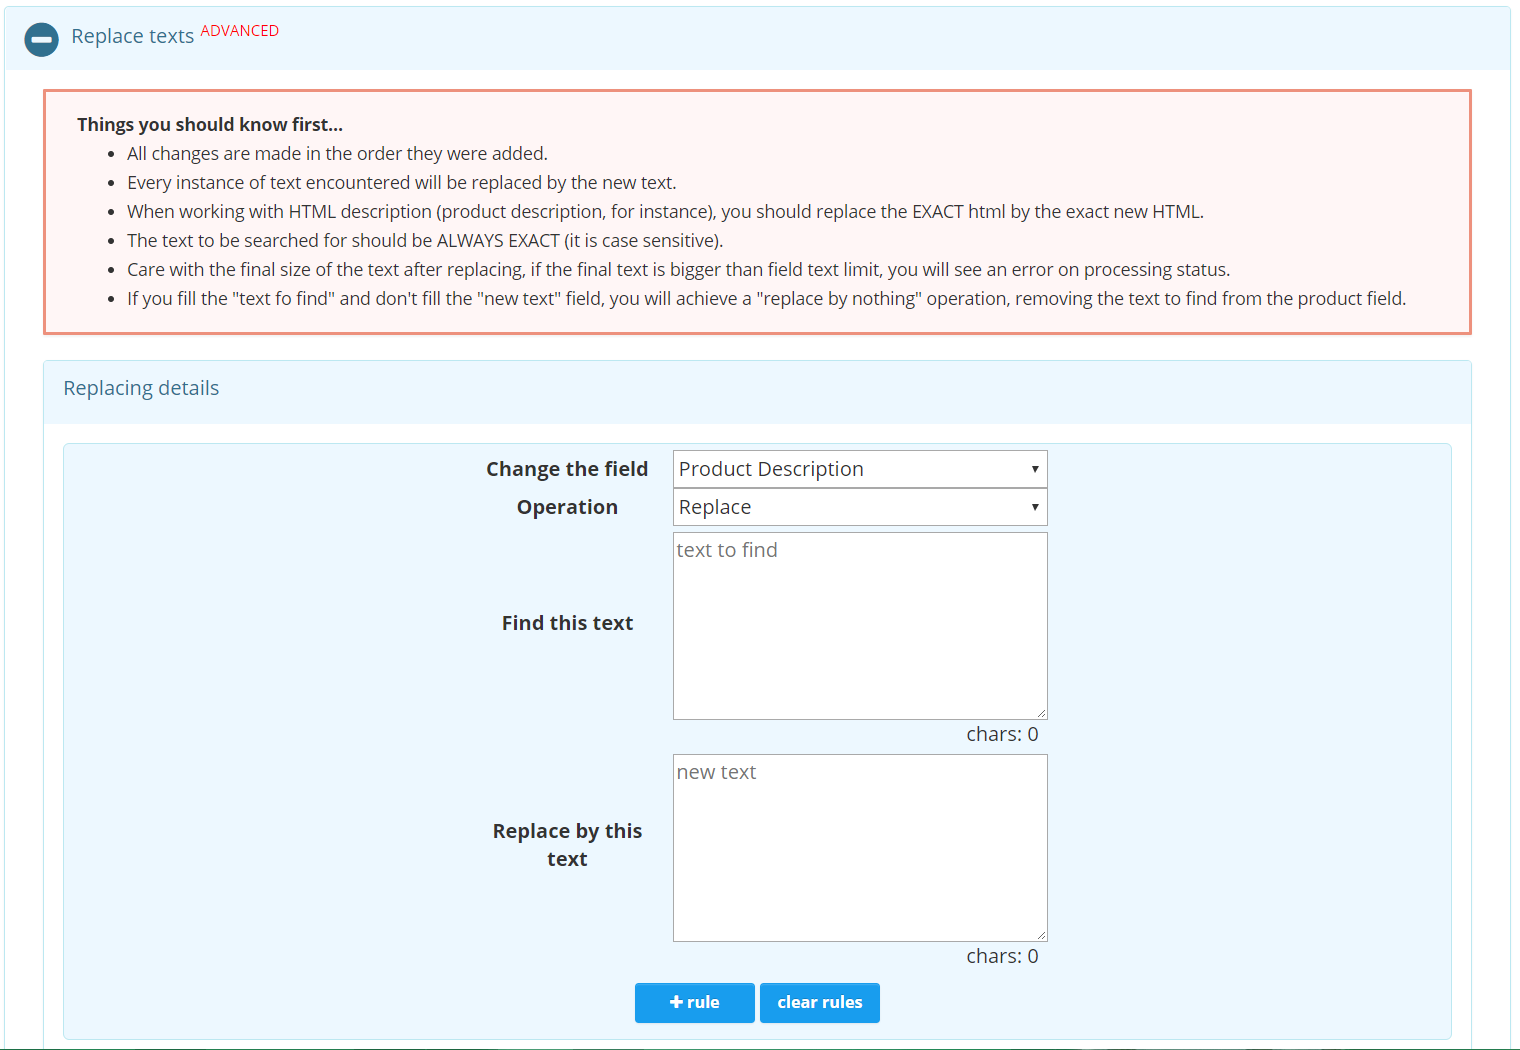Open the Operation dropdown set to Replace
The image size is (1520, 1050).
coord(860,507)
